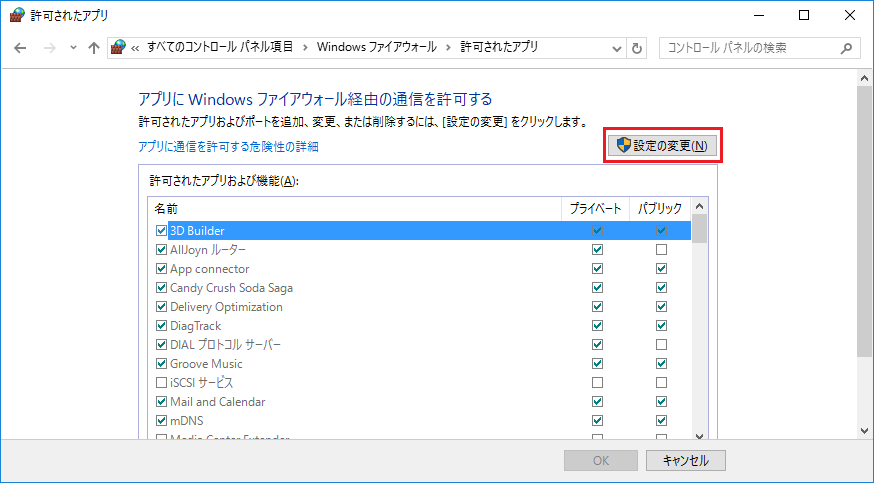Click the search magnifier icon

[x=846, y=48]
